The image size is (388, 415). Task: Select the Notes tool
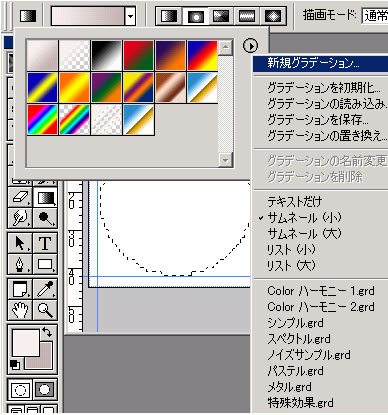pyautogui.click(x=21, y=289)
